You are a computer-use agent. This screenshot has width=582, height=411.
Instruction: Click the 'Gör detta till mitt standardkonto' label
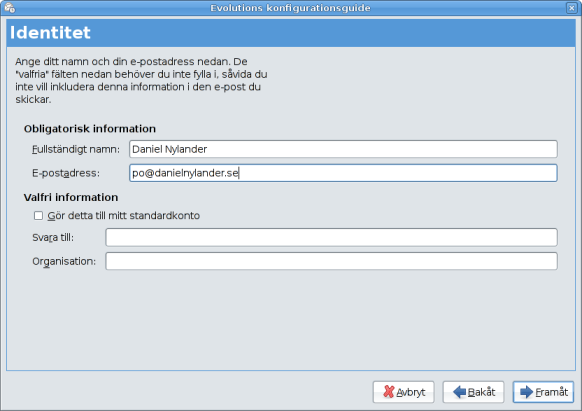(x=124, y=216)
